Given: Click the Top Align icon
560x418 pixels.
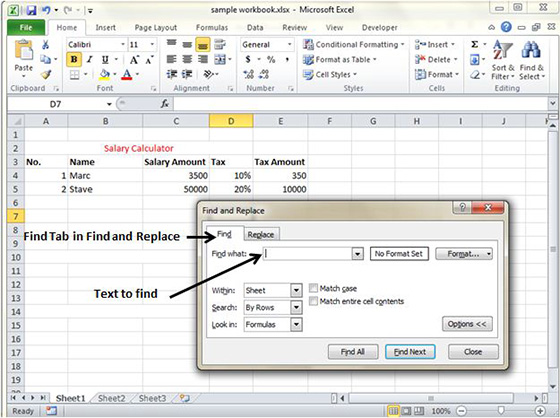Looking at the screenshot, I should click(x=172, y=44).
